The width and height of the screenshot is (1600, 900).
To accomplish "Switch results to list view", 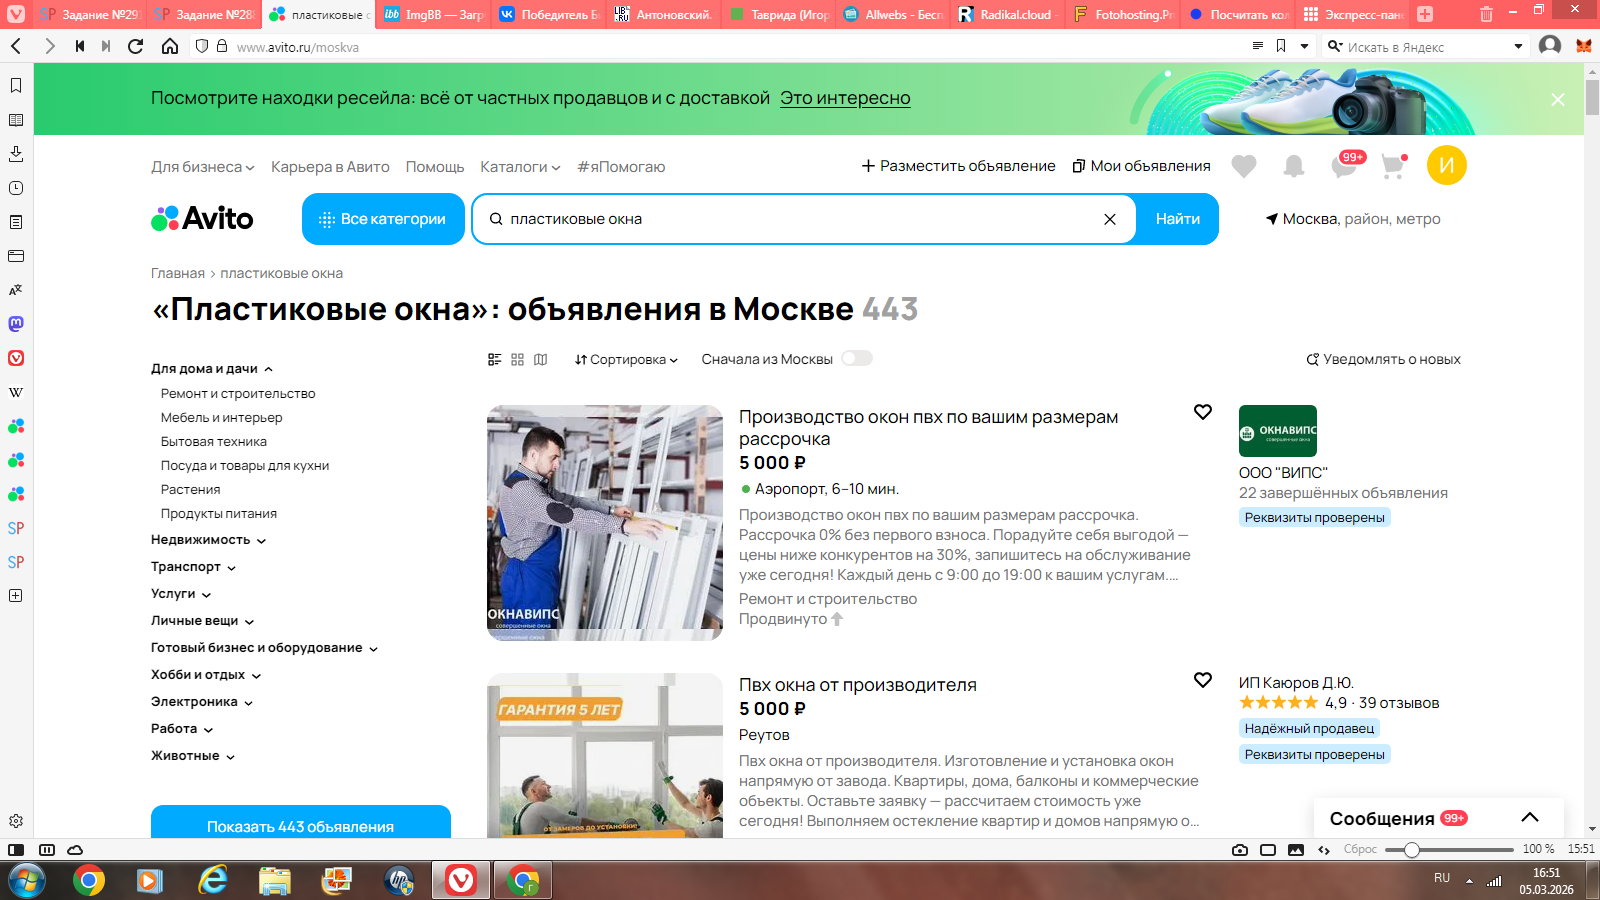I will click(x=494, y=359).
